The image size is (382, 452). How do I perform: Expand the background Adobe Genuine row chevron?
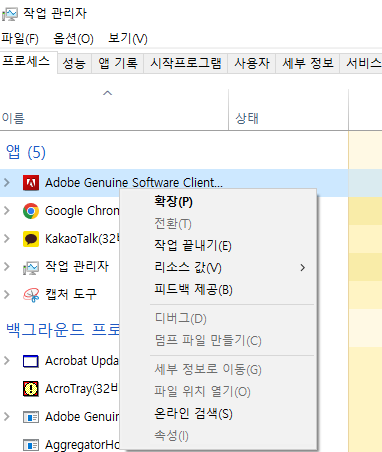coord(7,416)
